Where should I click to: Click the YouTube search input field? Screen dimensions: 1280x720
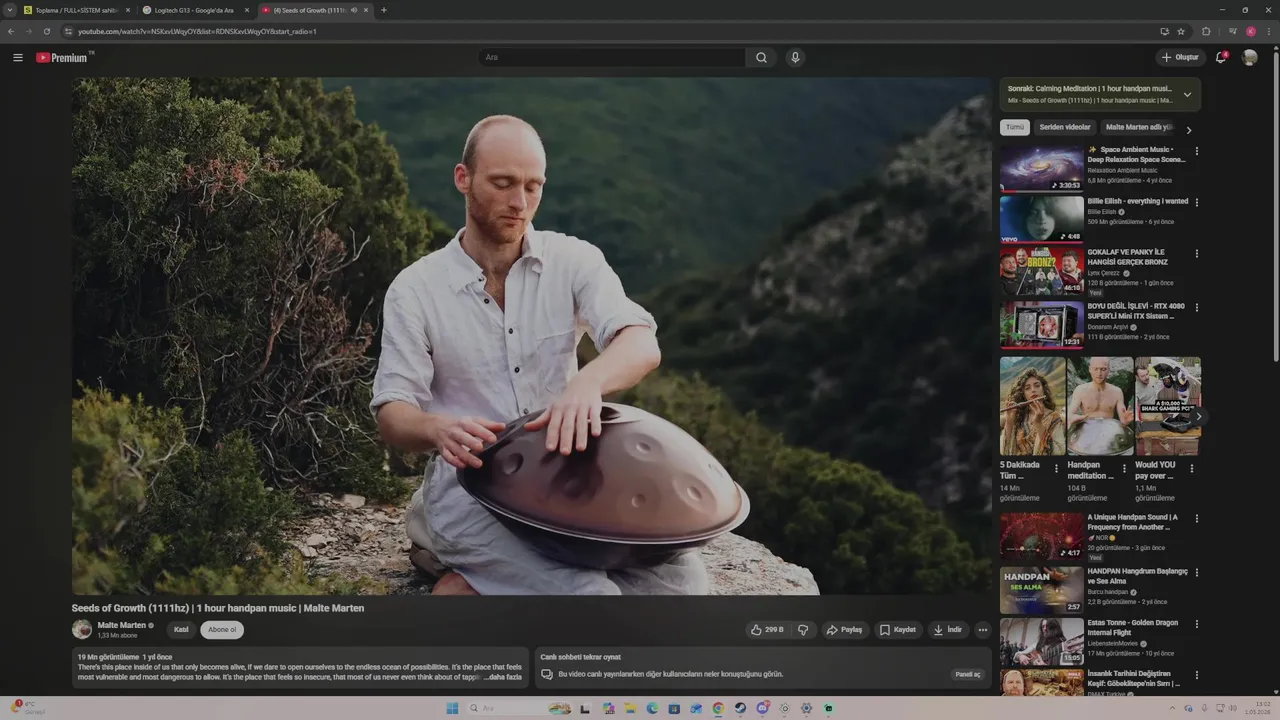pos(612,57)
